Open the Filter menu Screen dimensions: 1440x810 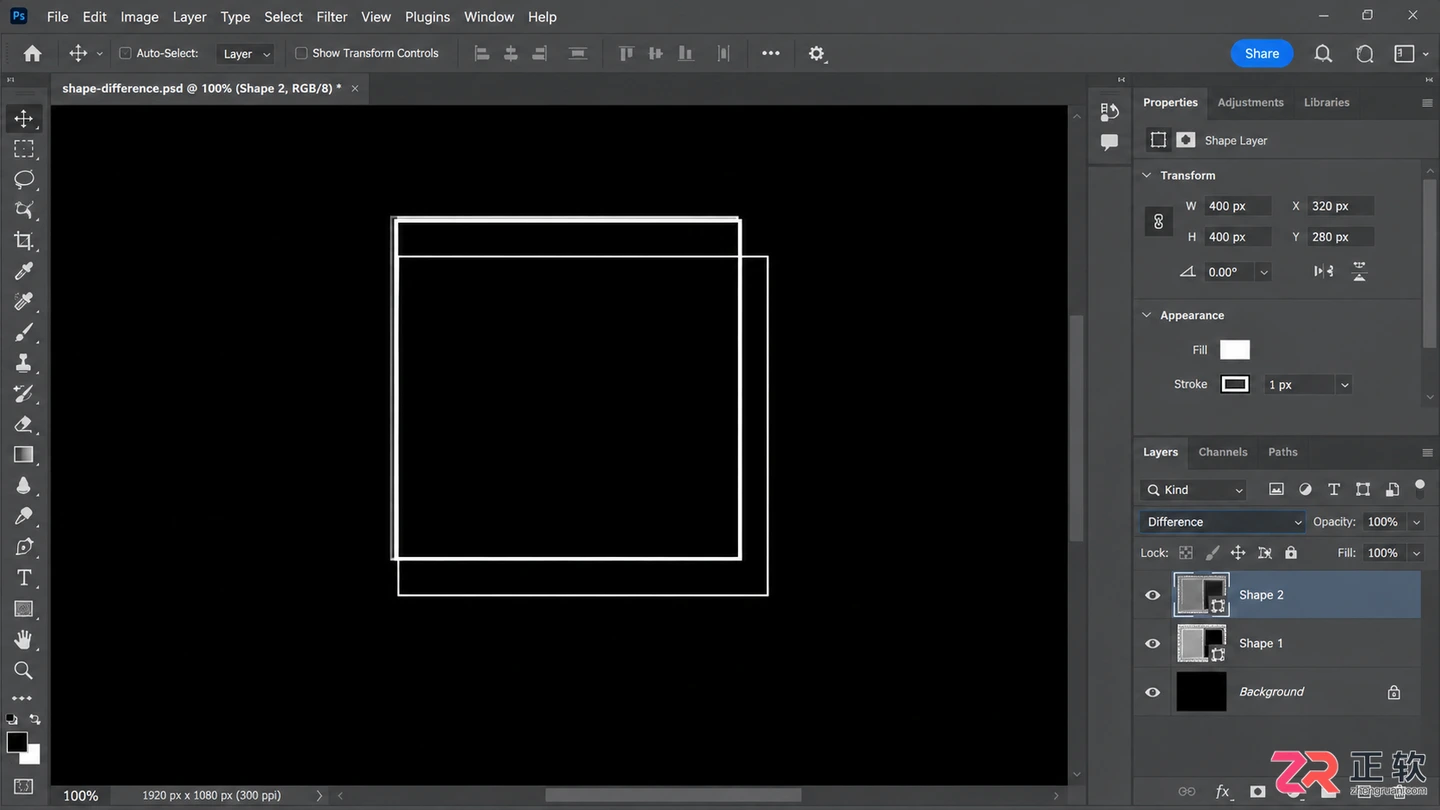[x=332, y=17]
